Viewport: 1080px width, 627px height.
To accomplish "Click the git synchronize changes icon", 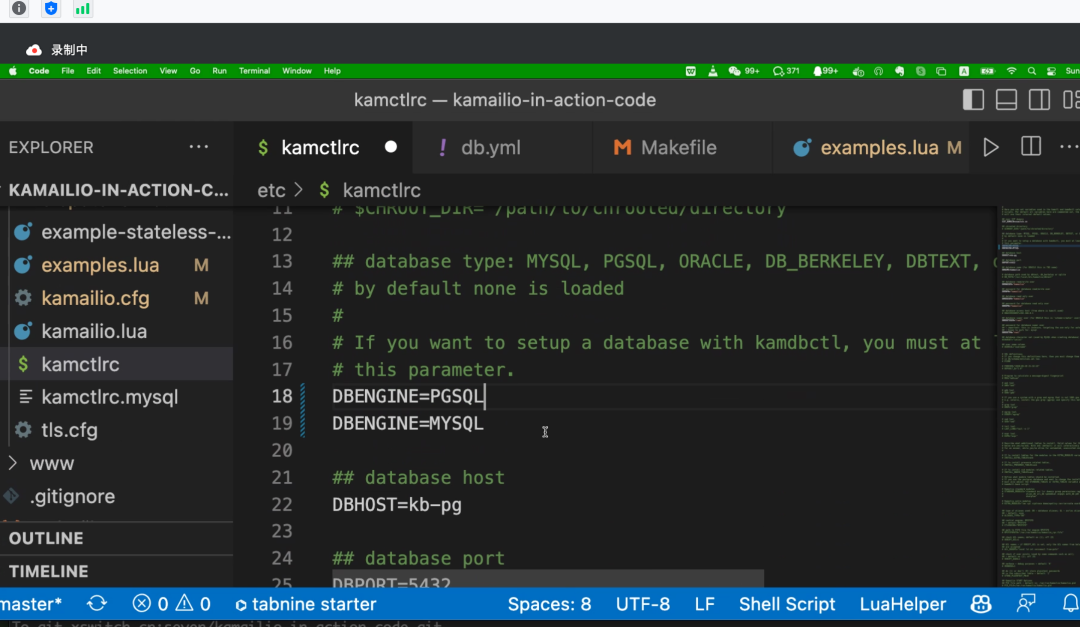I will (x=97, y=604).
